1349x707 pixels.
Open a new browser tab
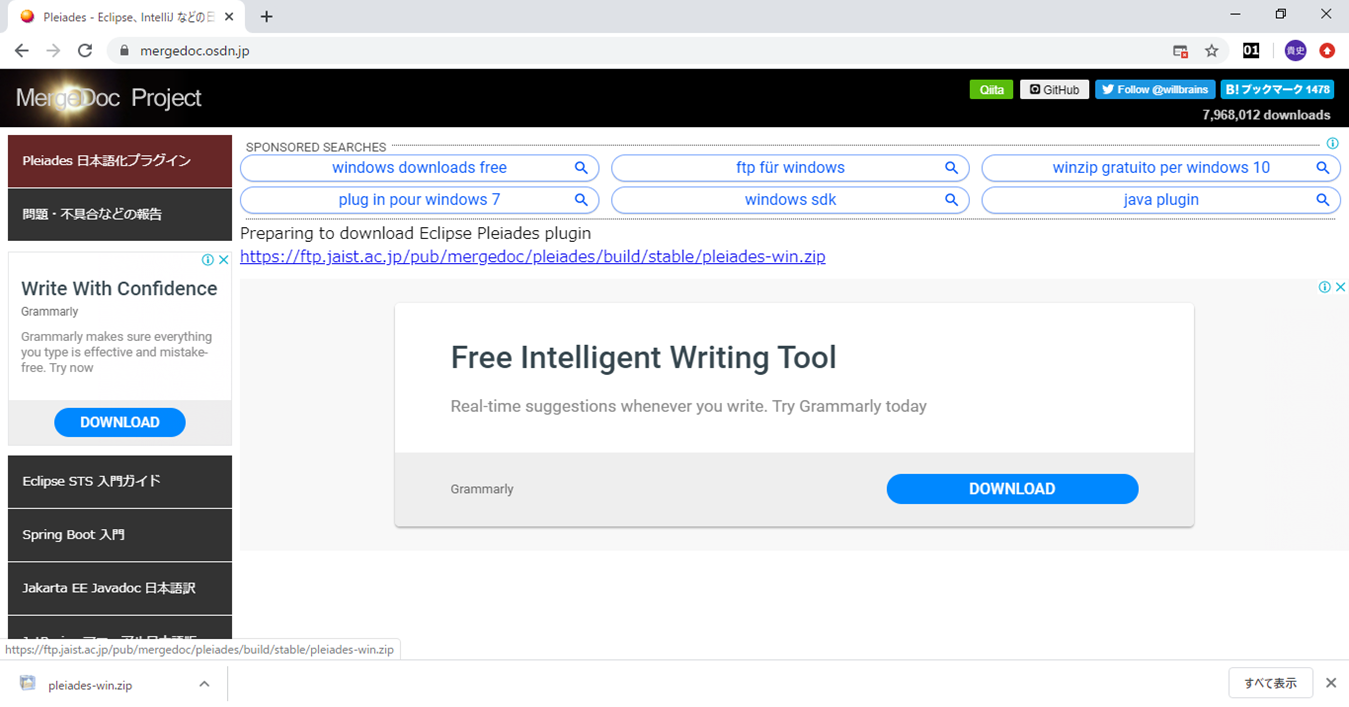(266, 16)
